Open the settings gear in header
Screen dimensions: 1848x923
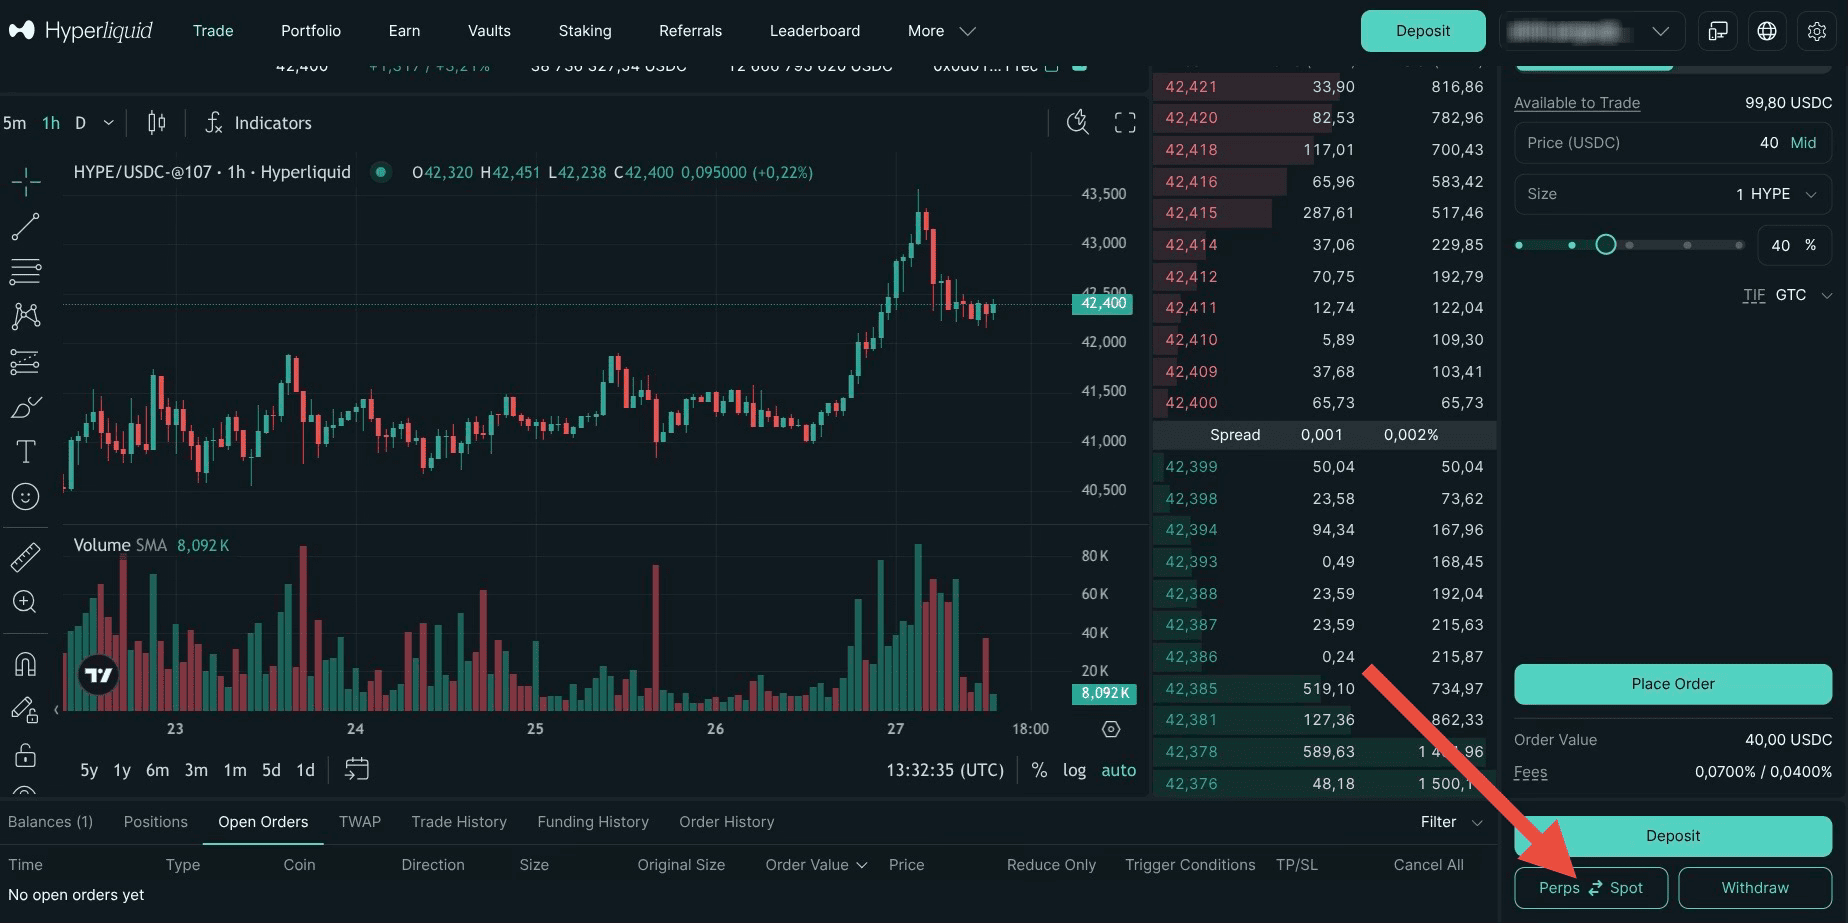coord(1817,31)
